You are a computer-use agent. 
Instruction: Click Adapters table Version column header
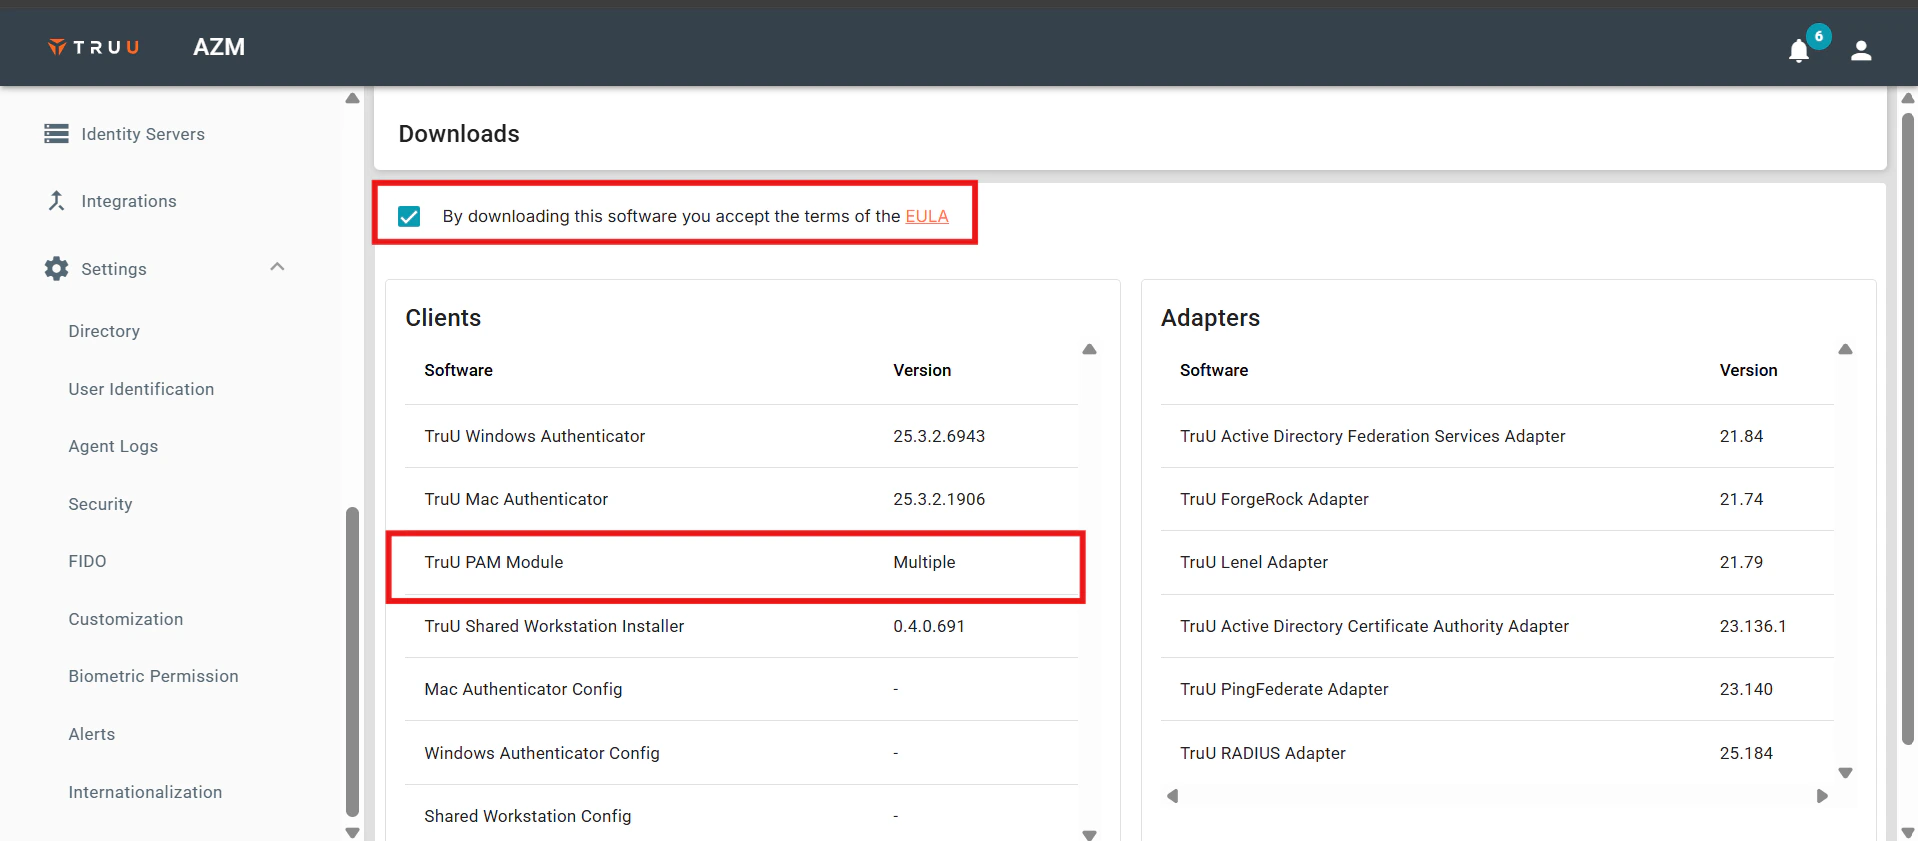tap(1748, 370)
